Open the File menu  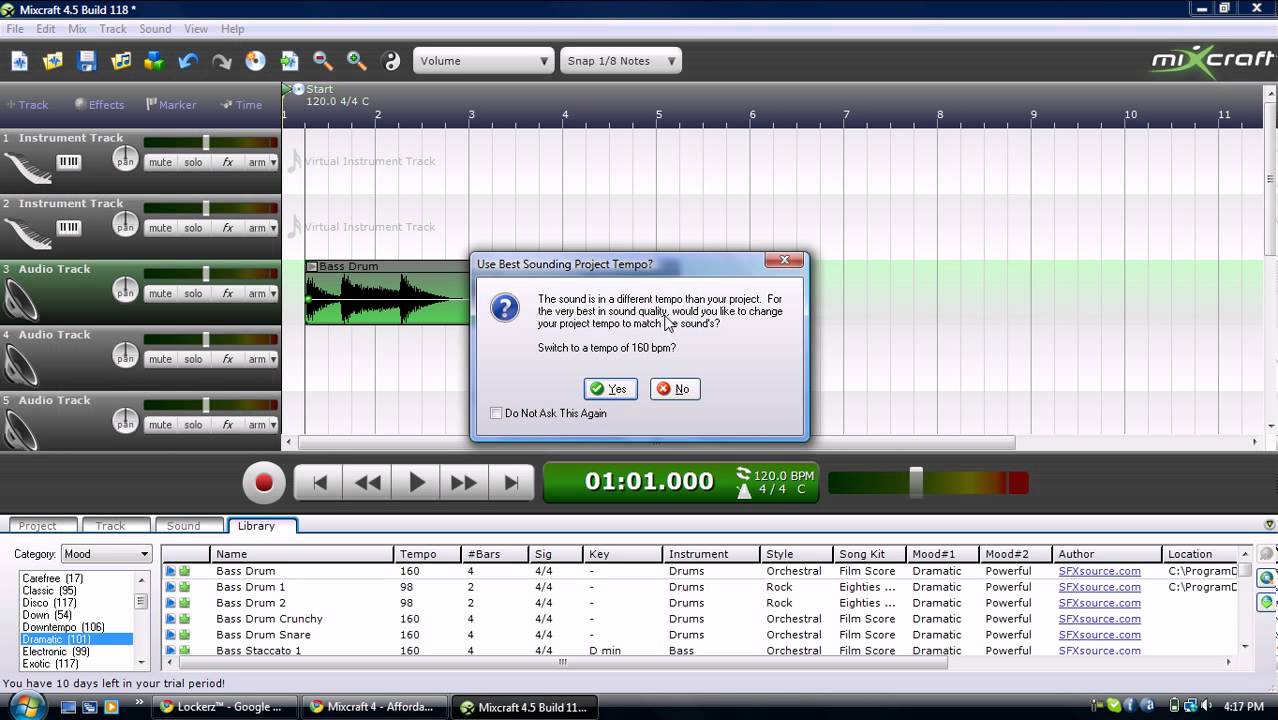pos(15,29)
